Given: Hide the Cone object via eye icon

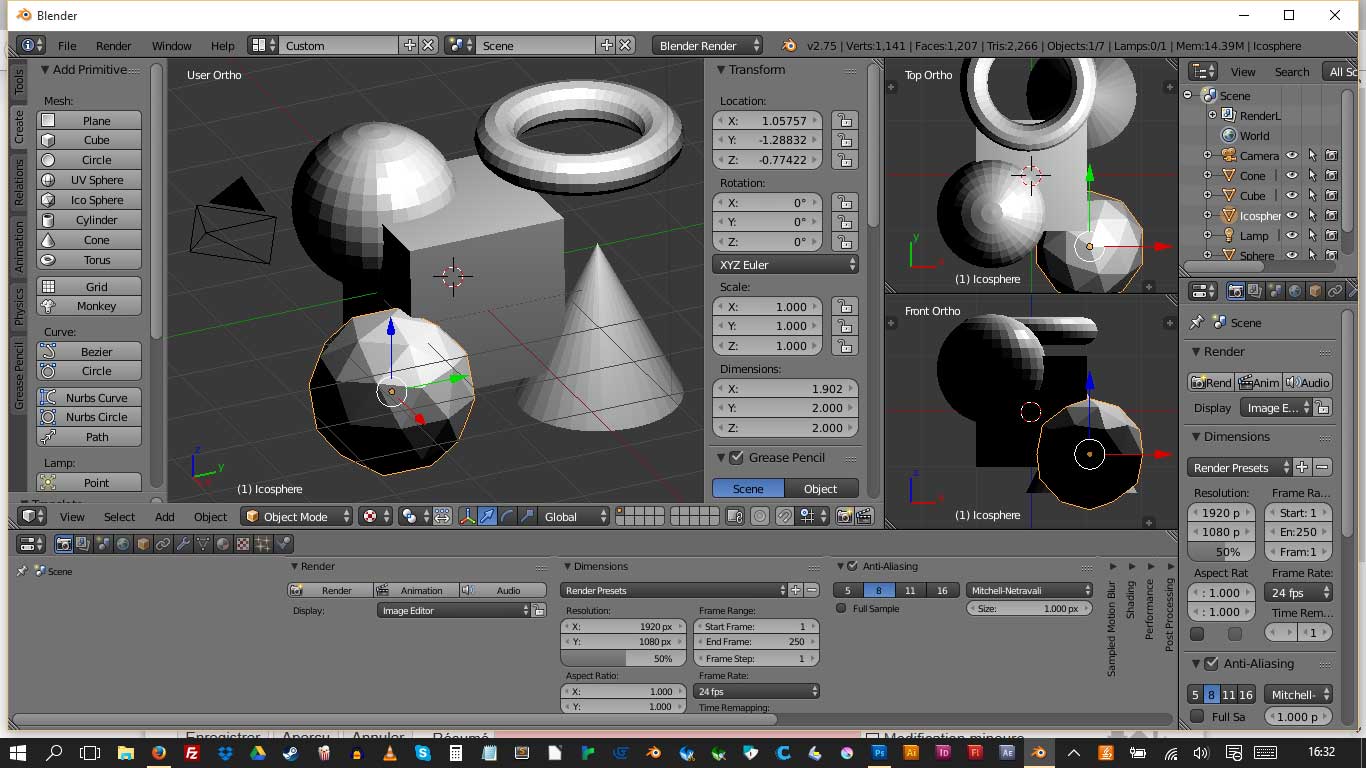Looking at the screenshot, I should pos(1291,175).
